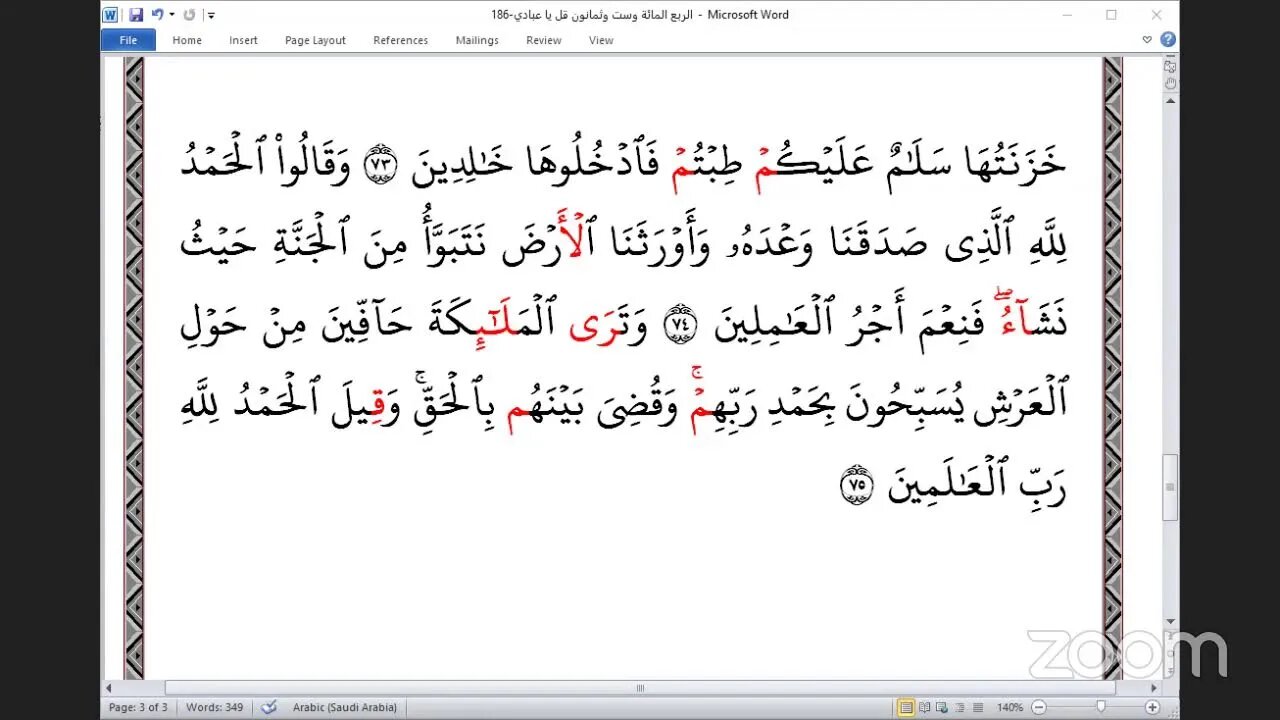The image size is (1280, 720).
Task: Click the vertical scrollbar thumb
Action: point(1170,487)
